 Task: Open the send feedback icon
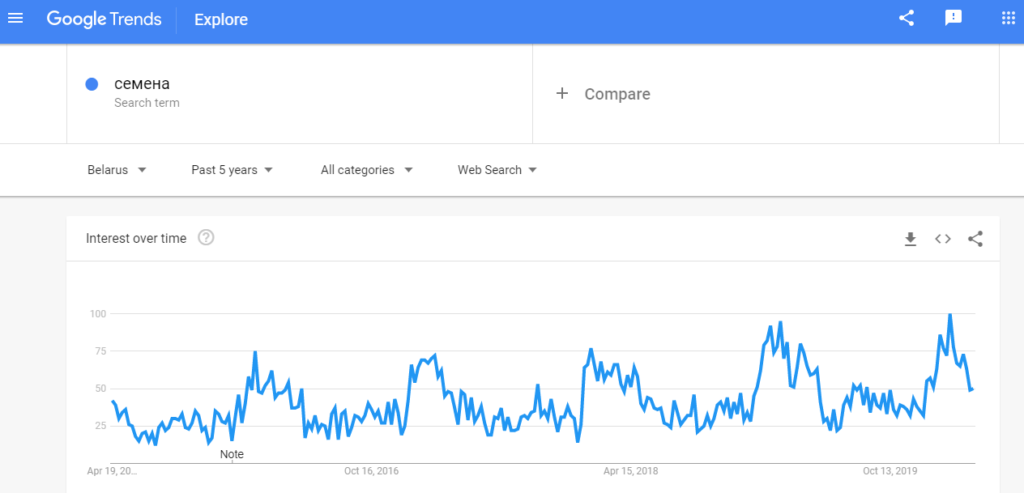(x=953, y=18)
